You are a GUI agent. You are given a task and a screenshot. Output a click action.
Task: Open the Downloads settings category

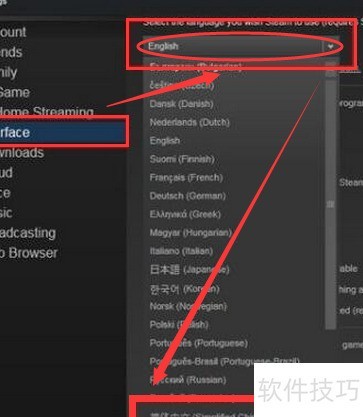tap(22, 153)
